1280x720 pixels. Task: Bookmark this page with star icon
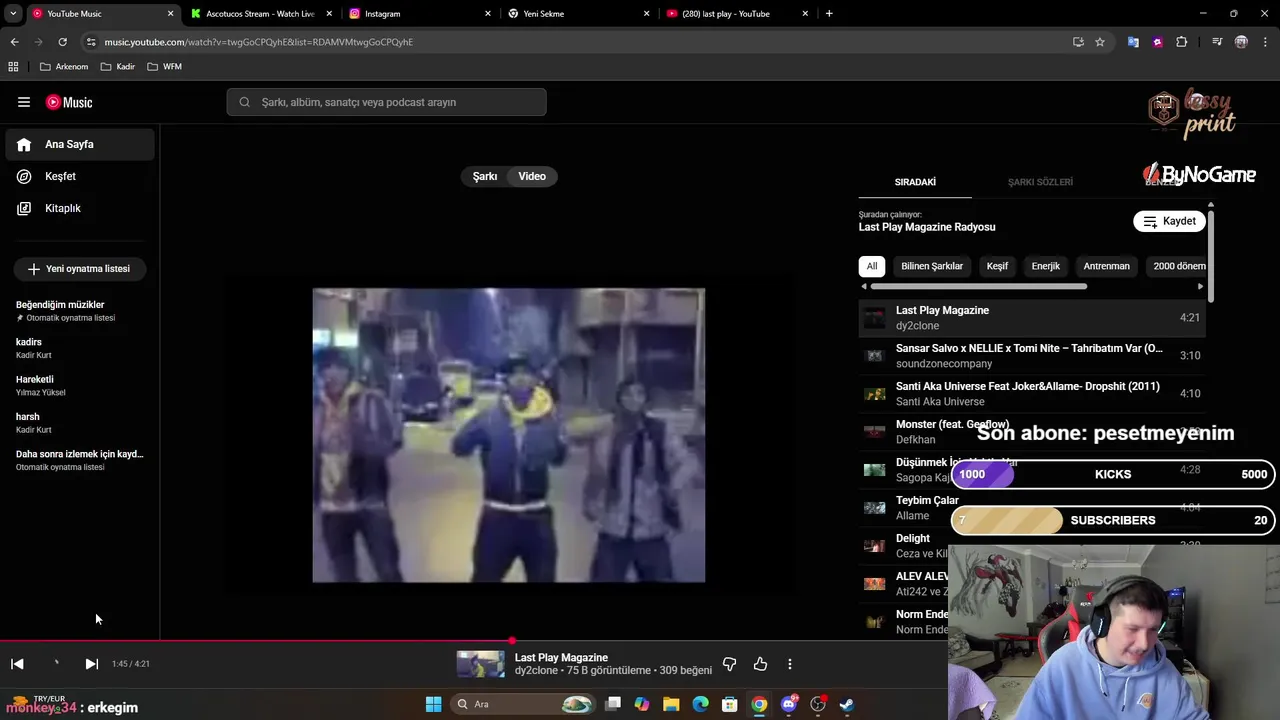(x=1100, y=42)
